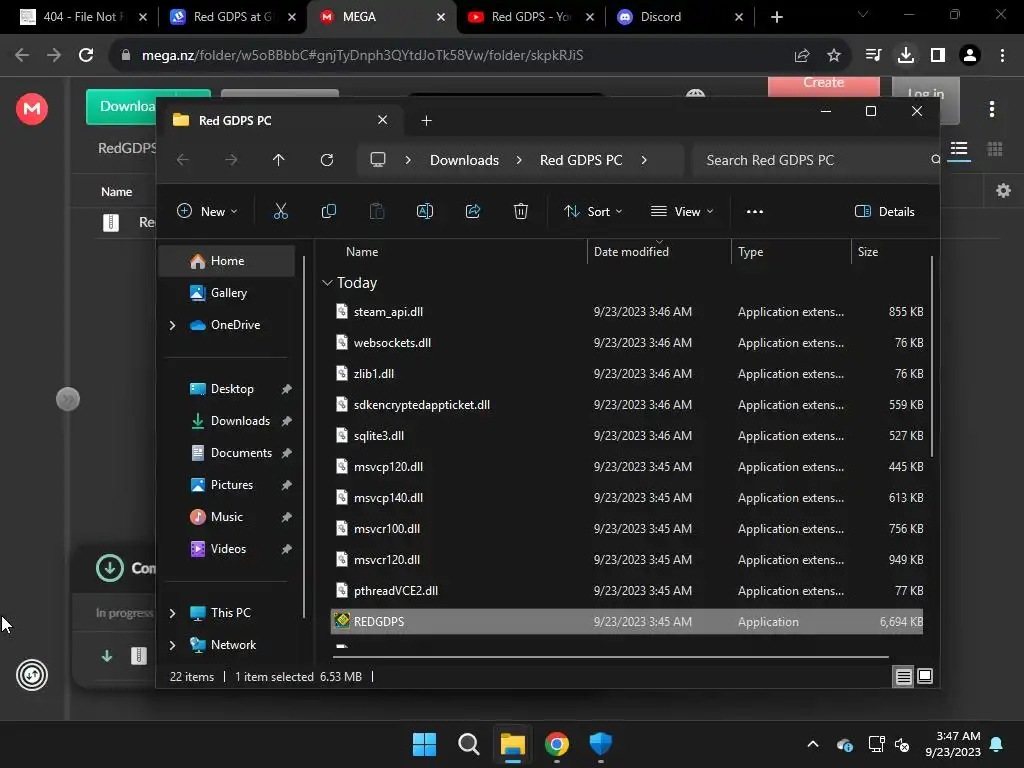The height and width of the screenshot is (768, 1024).
Task: Select the steam_api.dll file
Action: [627, 312]
